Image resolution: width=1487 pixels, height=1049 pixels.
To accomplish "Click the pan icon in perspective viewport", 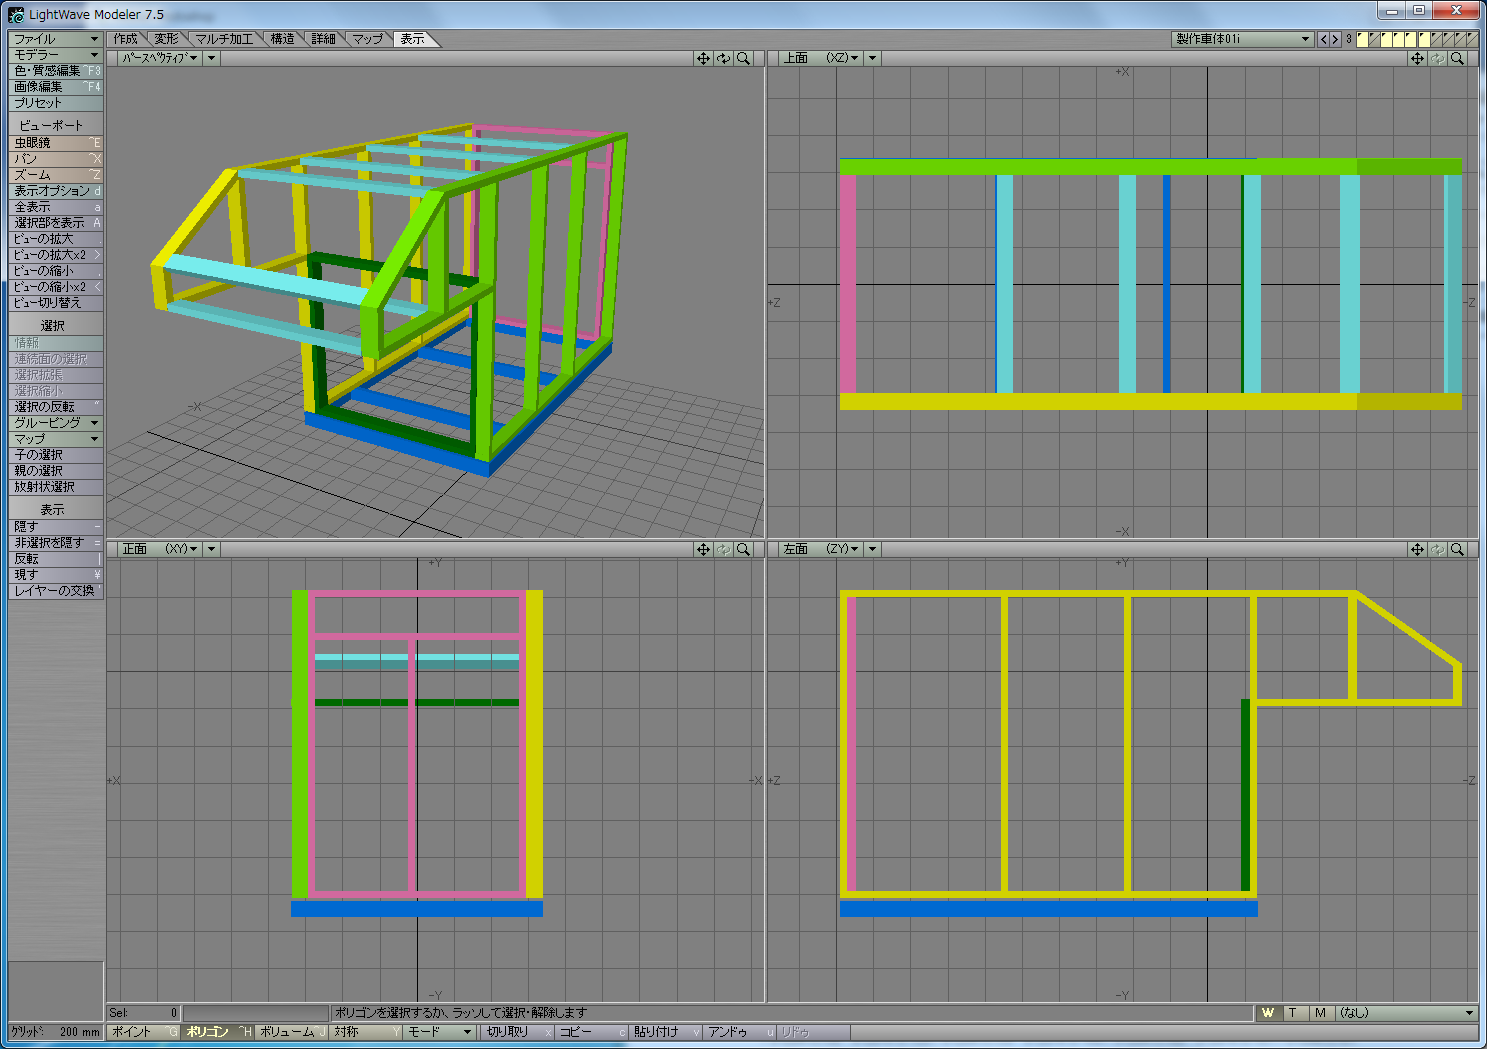I will [703, 59].
